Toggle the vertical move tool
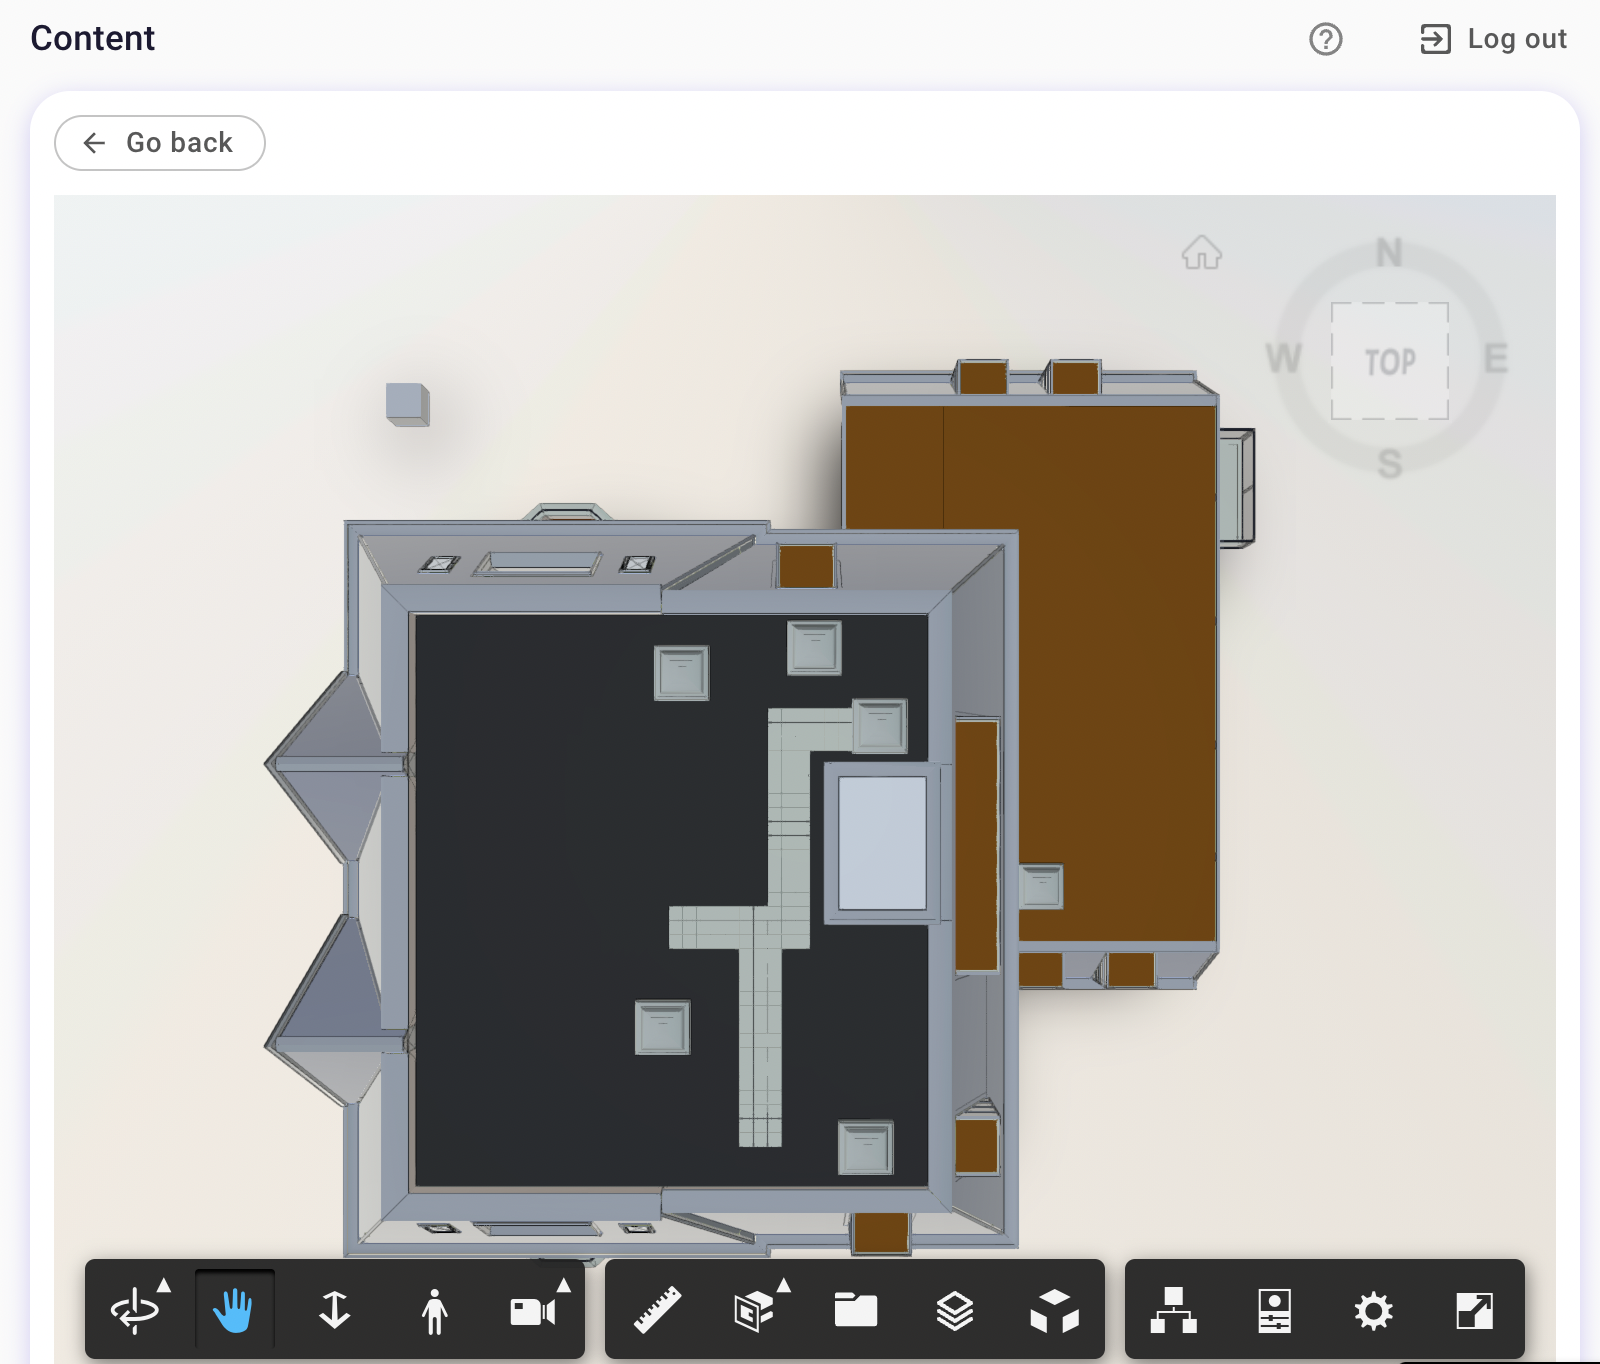This screenshot has height=1364, width=1600. click(336, 1312)
